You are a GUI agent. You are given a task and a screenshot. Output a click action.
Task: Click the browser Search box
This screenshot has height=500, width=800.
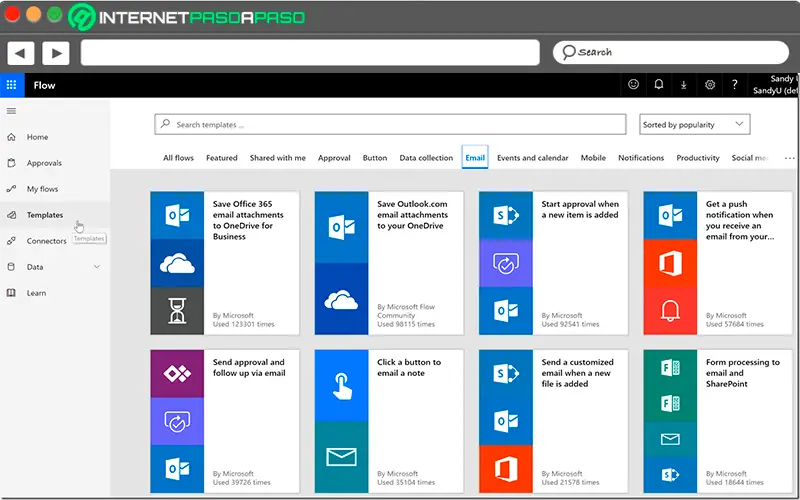[x=670, y=53]
